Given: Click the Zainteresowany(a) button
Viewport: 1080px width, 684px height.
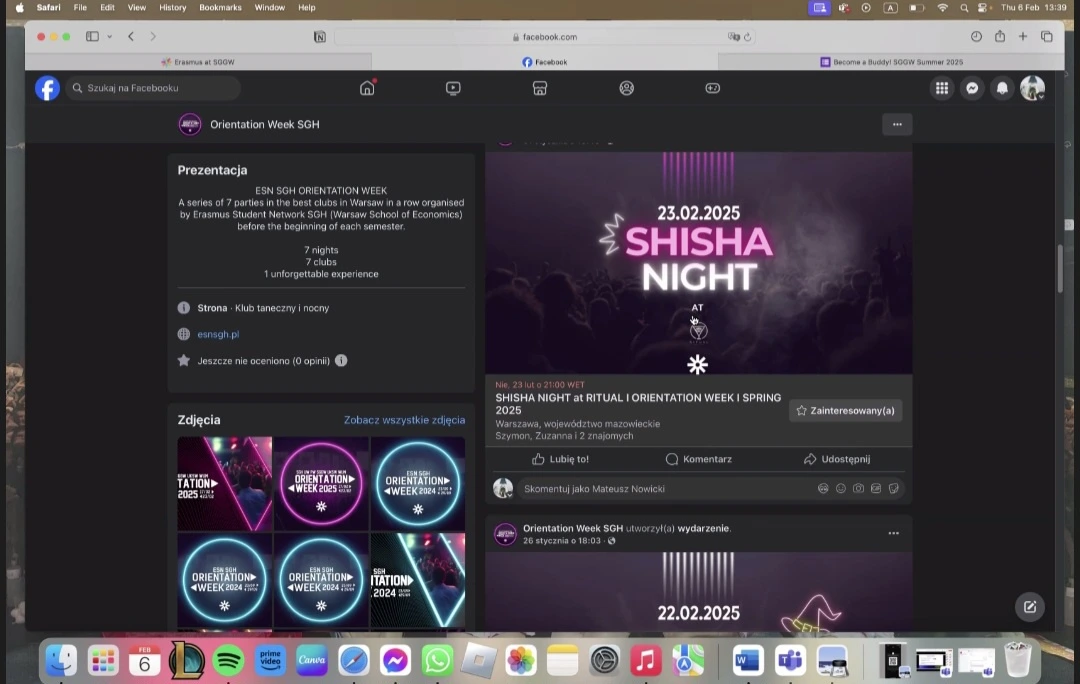Looking at the screenshot, I should tap(845, 411).
